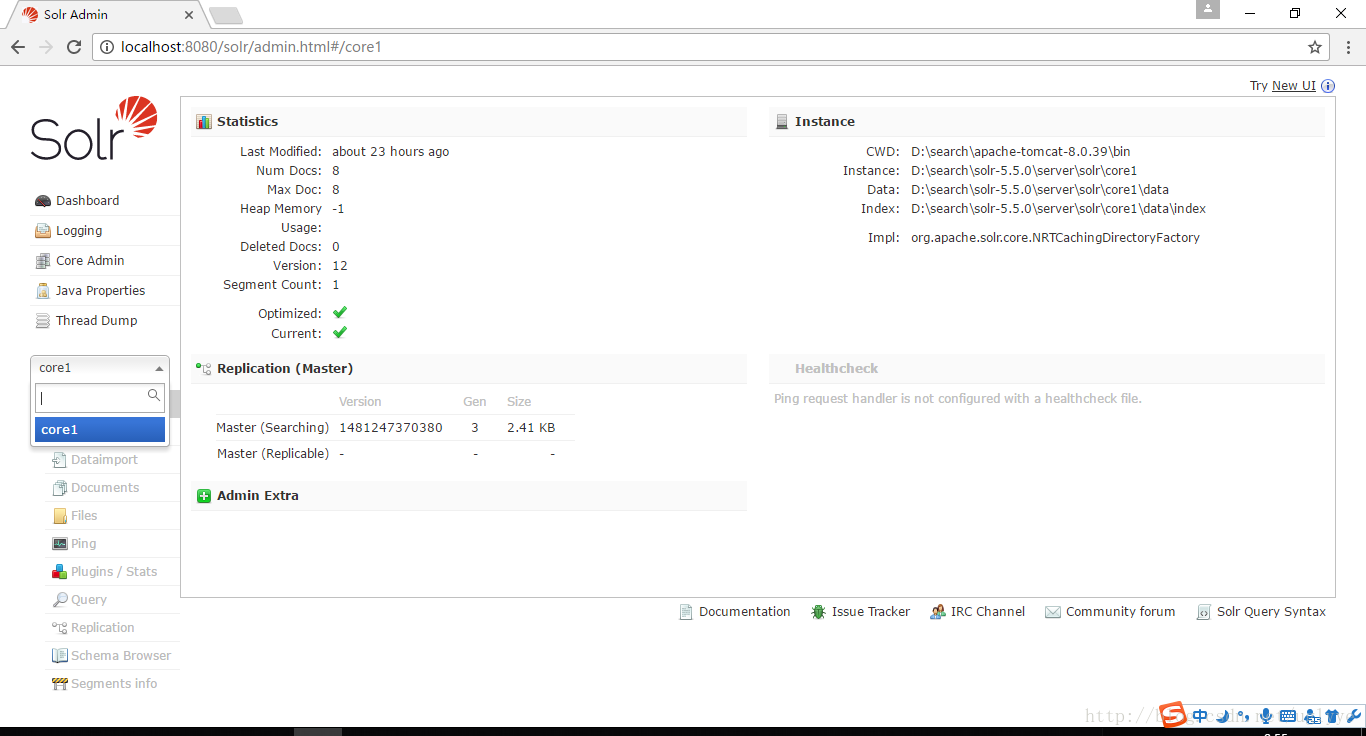Screen dimensions: 1366x736
Task: Open the IME user account icon
Action: click(1310, 716)
